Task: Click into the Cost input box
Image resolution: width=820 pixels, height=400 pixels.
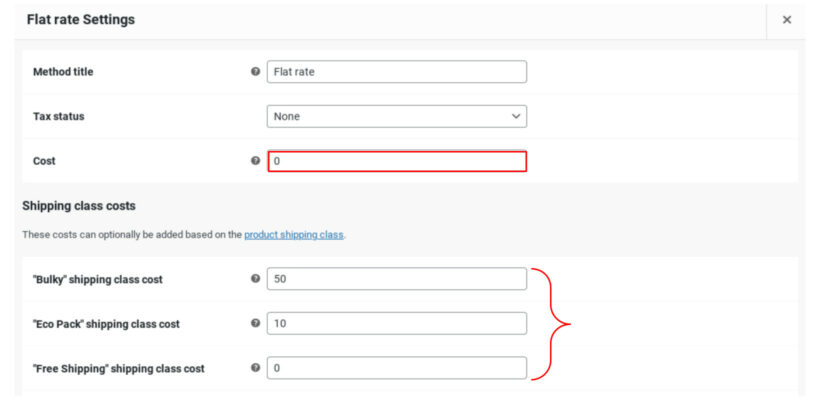Action: pyautogui.click(x=396, y=161)
